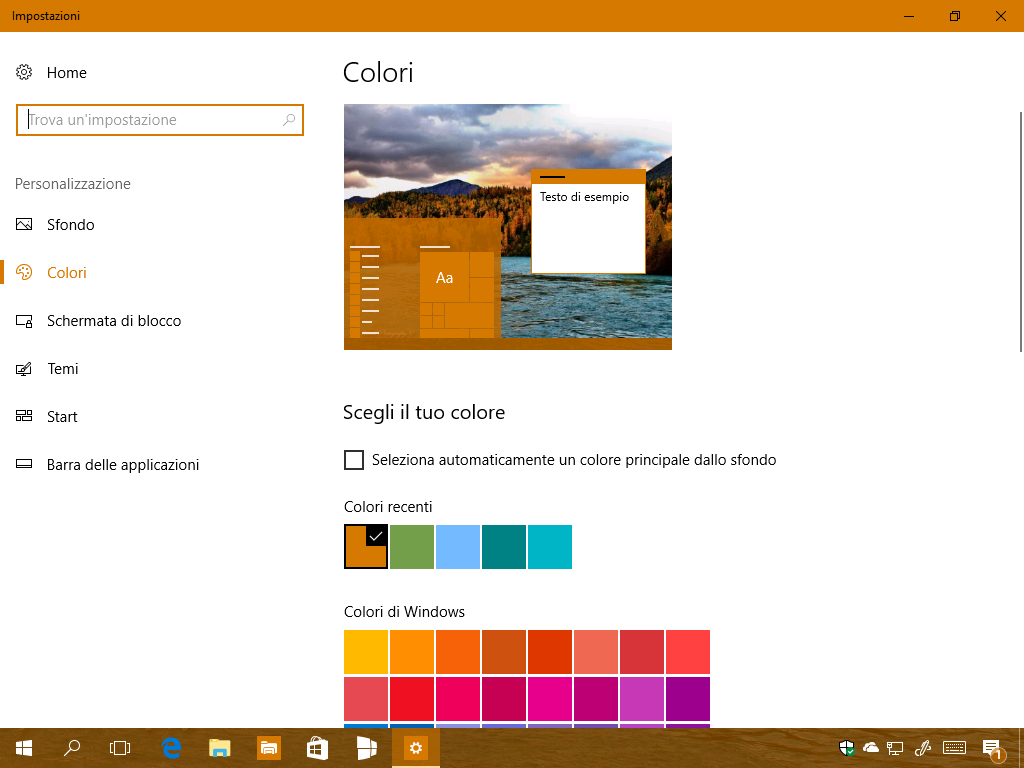Pick purple swatch at end of second row
Screen dimensions: 1024x768
tap(688, 699)
